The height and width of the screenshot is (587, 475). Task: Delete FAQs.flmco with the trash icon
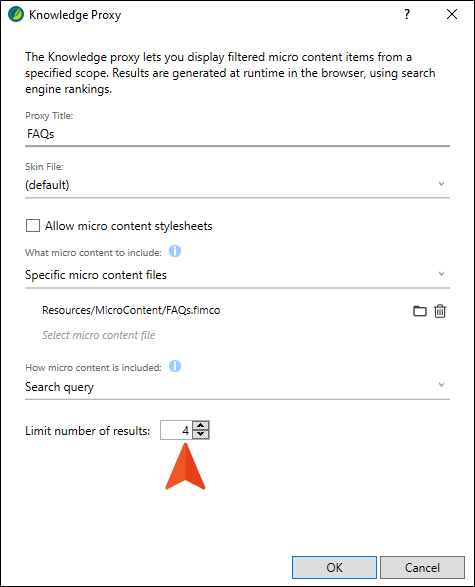(x=440, y=311)
